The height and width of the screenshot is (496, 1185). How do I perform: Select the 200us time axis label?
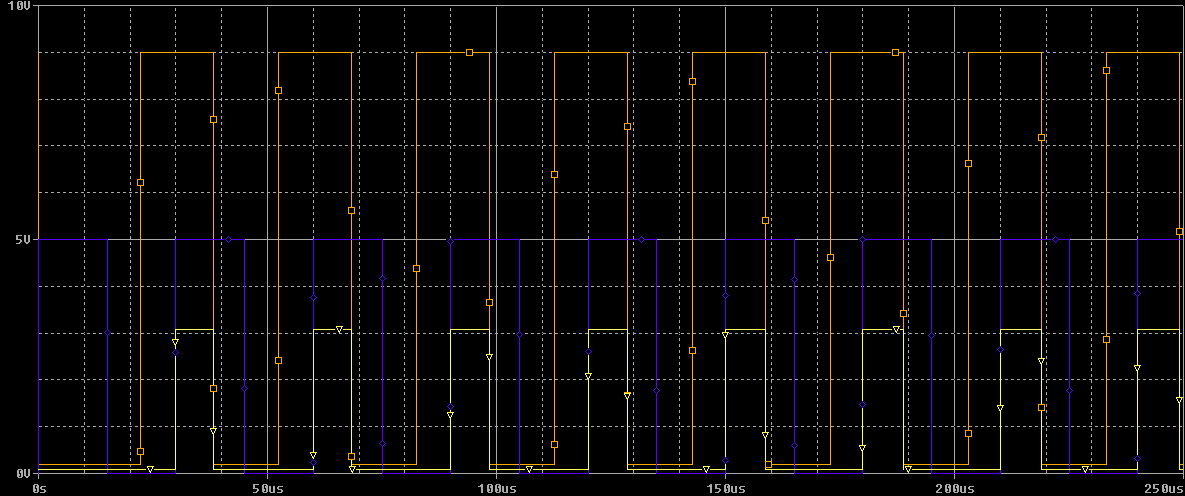[x=954, y=488]
